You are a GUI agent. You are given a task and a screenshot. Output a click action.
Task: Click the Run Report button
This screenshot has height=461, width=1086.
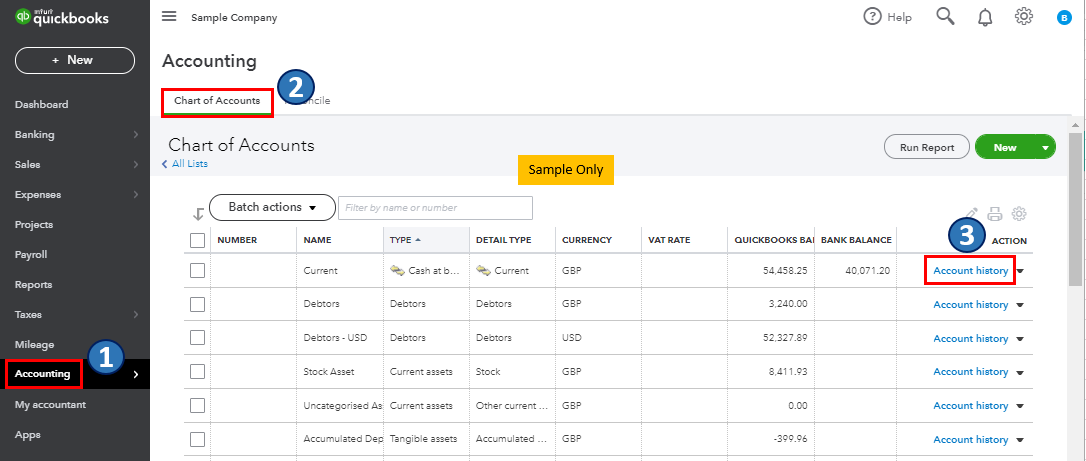pos(926,147)
